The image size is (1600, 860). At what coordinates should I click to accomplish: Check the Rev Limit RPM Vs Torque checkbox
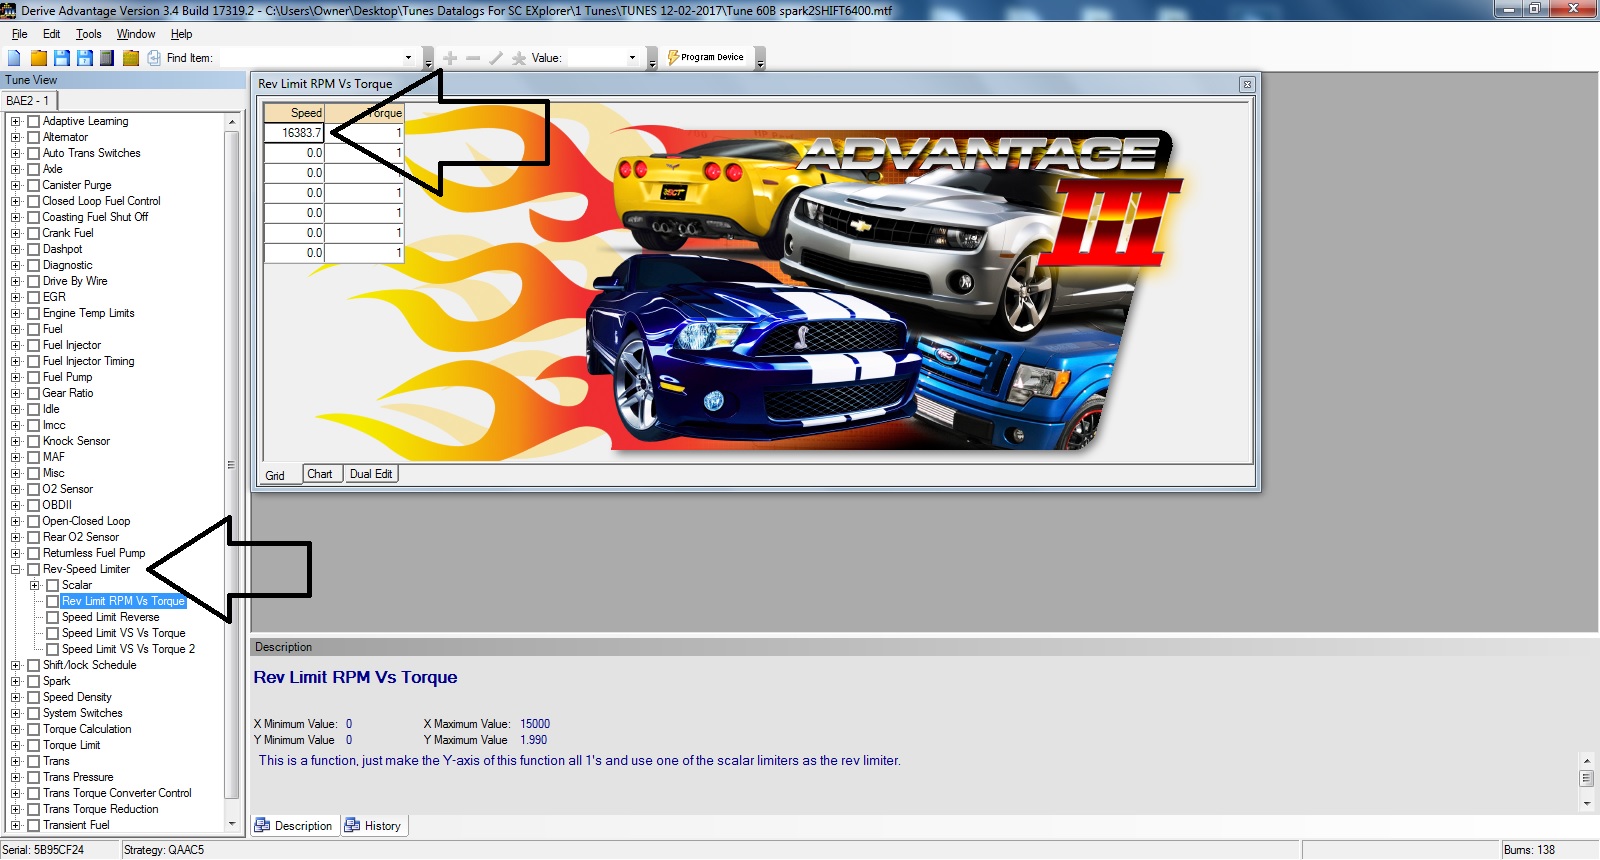52,601
